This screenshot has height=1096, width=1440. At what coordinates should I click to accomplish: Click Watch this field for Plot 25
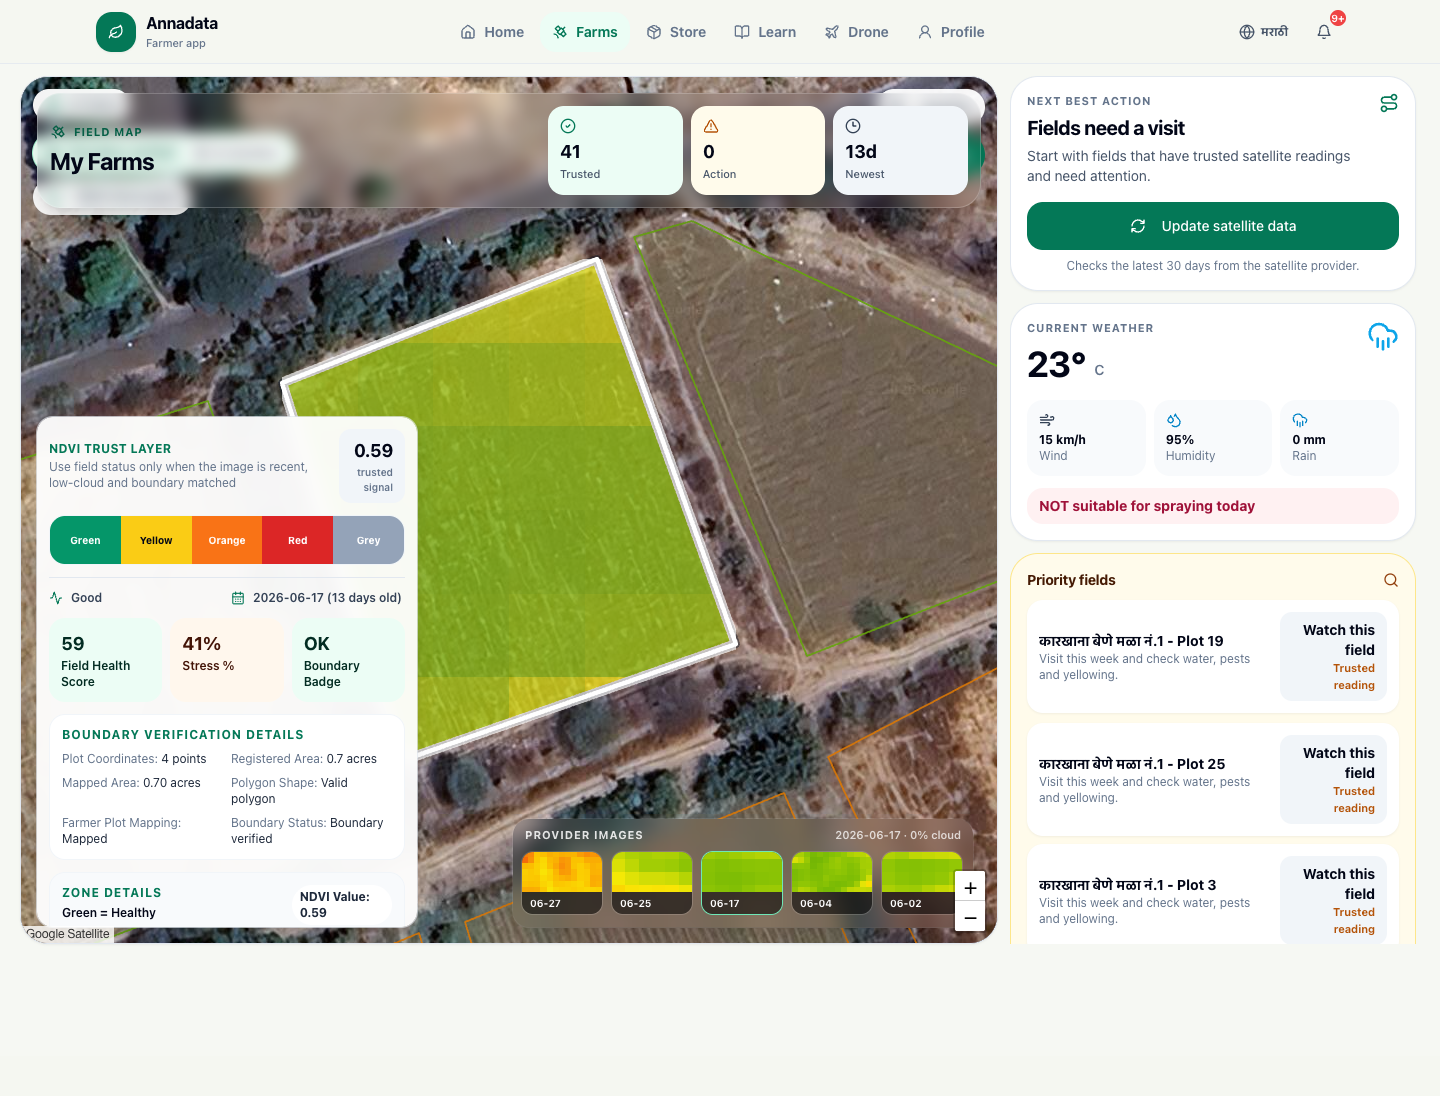tap(1333, 780)
